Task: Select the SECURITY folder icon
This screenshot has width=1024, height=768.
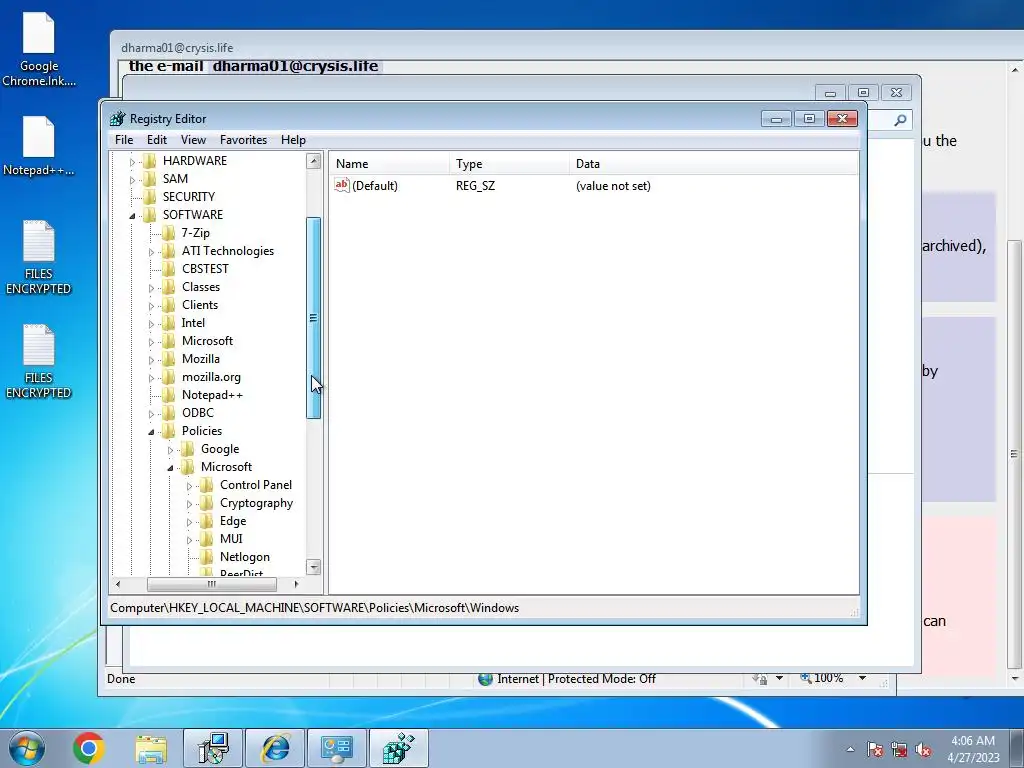Action: click(150, 197)
